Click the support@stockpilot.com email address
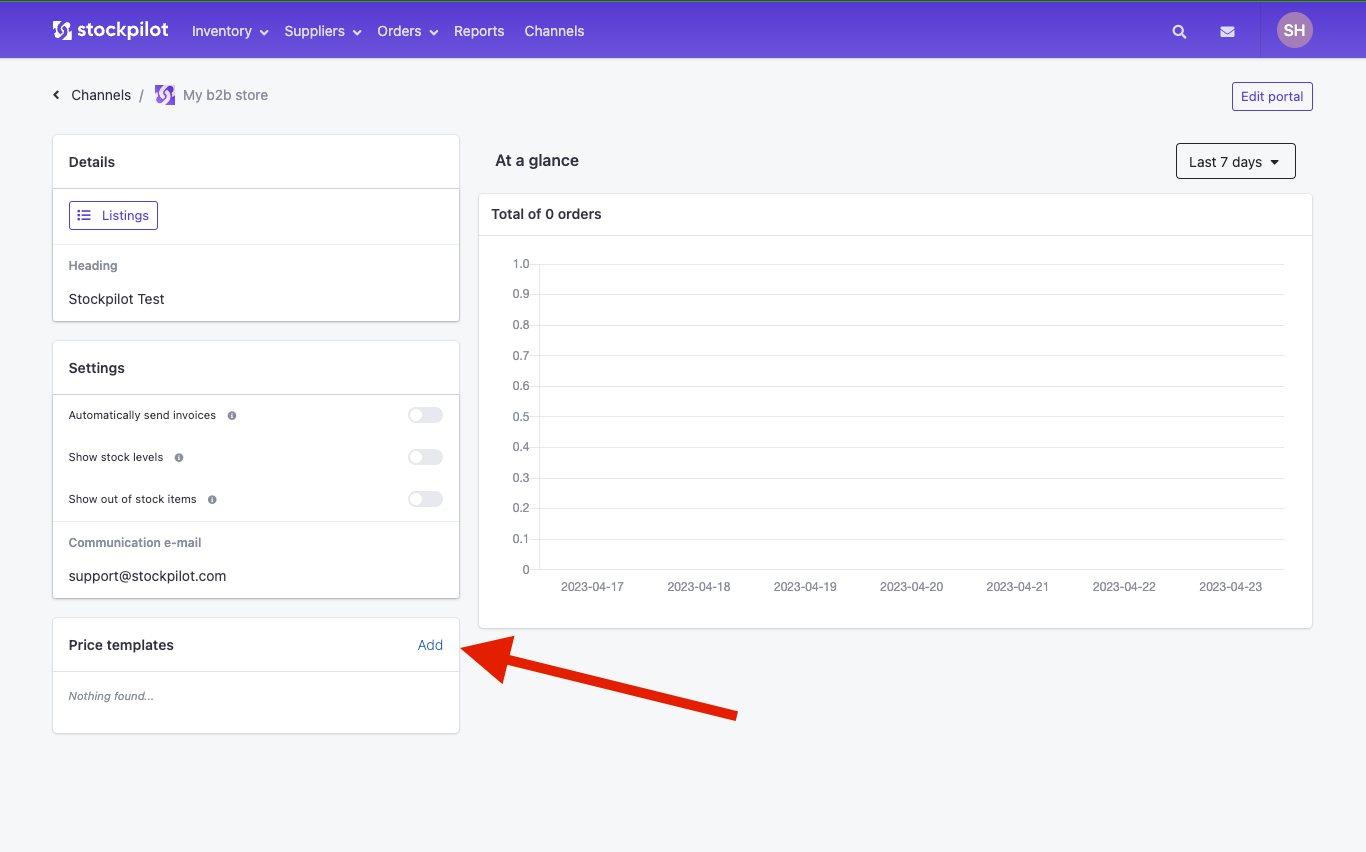The width and height of the screenshot is (1366, 852). [148, 576]
